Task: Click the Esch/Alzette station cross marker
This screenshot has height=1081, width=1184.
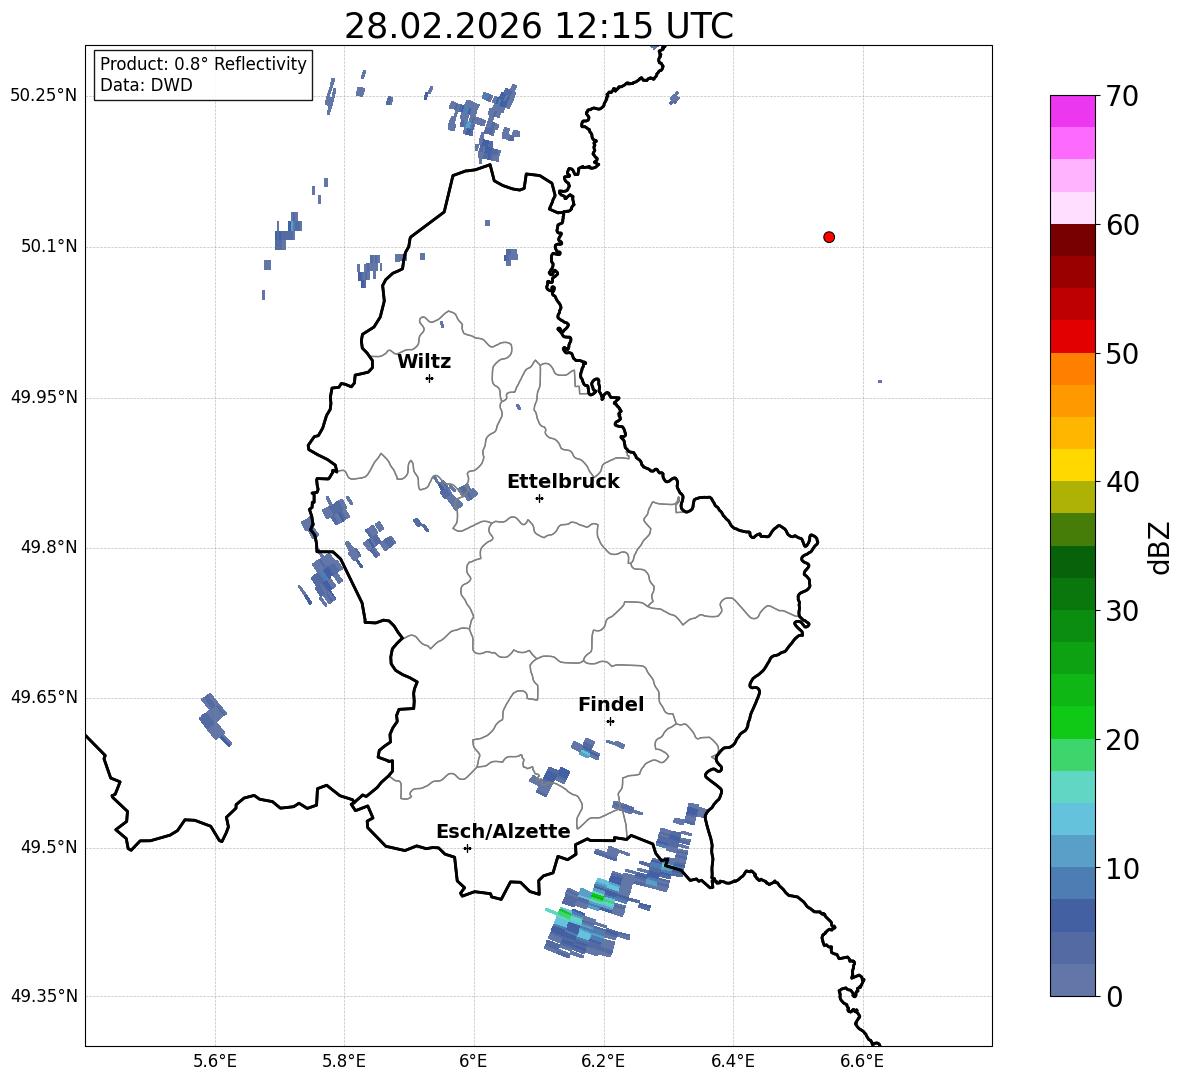Action: pyautogui.click(x=467, y=848)
